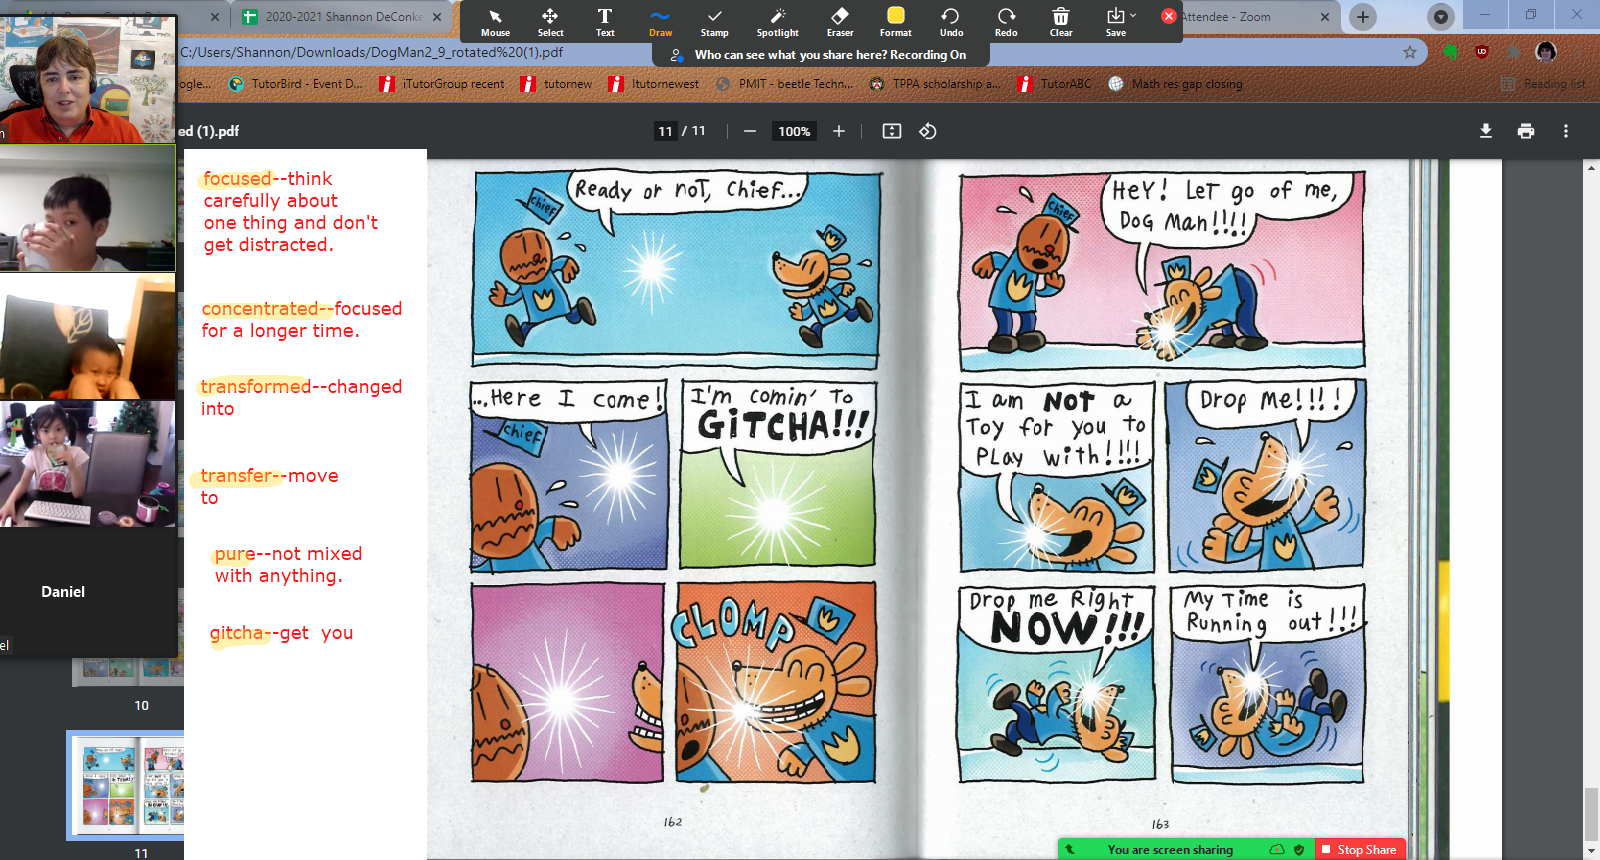Open the PMIT - beetle Techn... bookmark

784,84
